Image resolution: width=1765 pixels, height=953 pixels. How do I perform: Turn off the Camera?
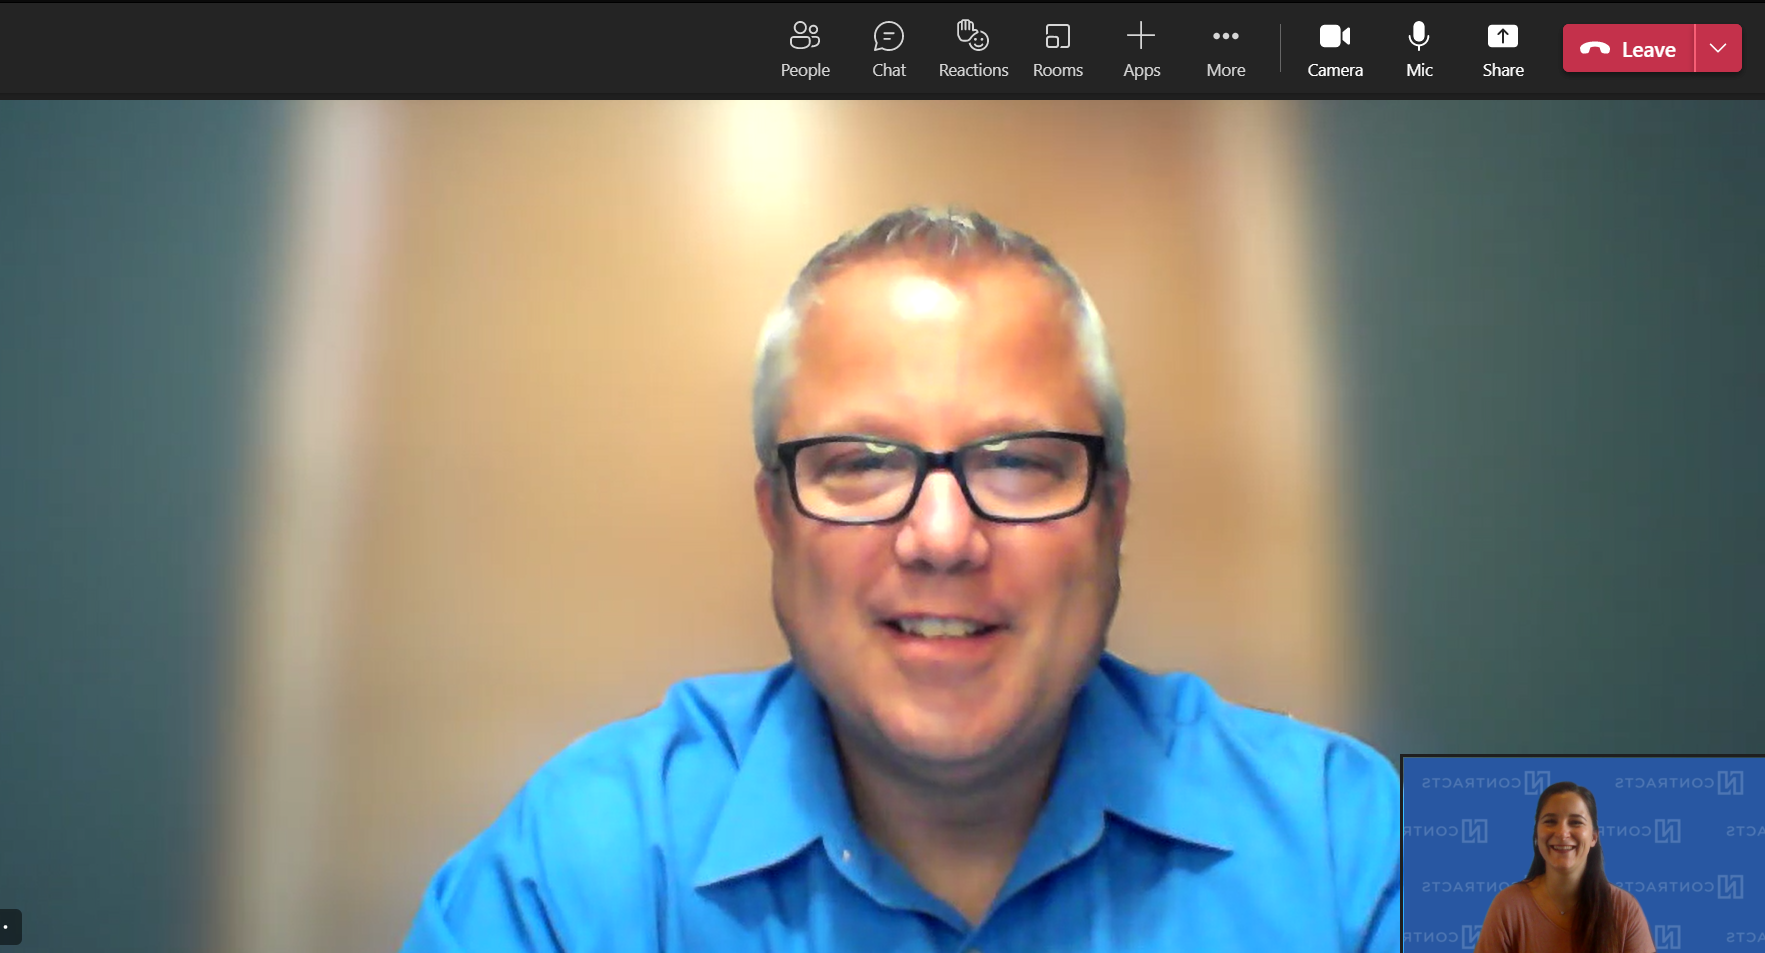pyautogui.click(x=1335, y=50)
